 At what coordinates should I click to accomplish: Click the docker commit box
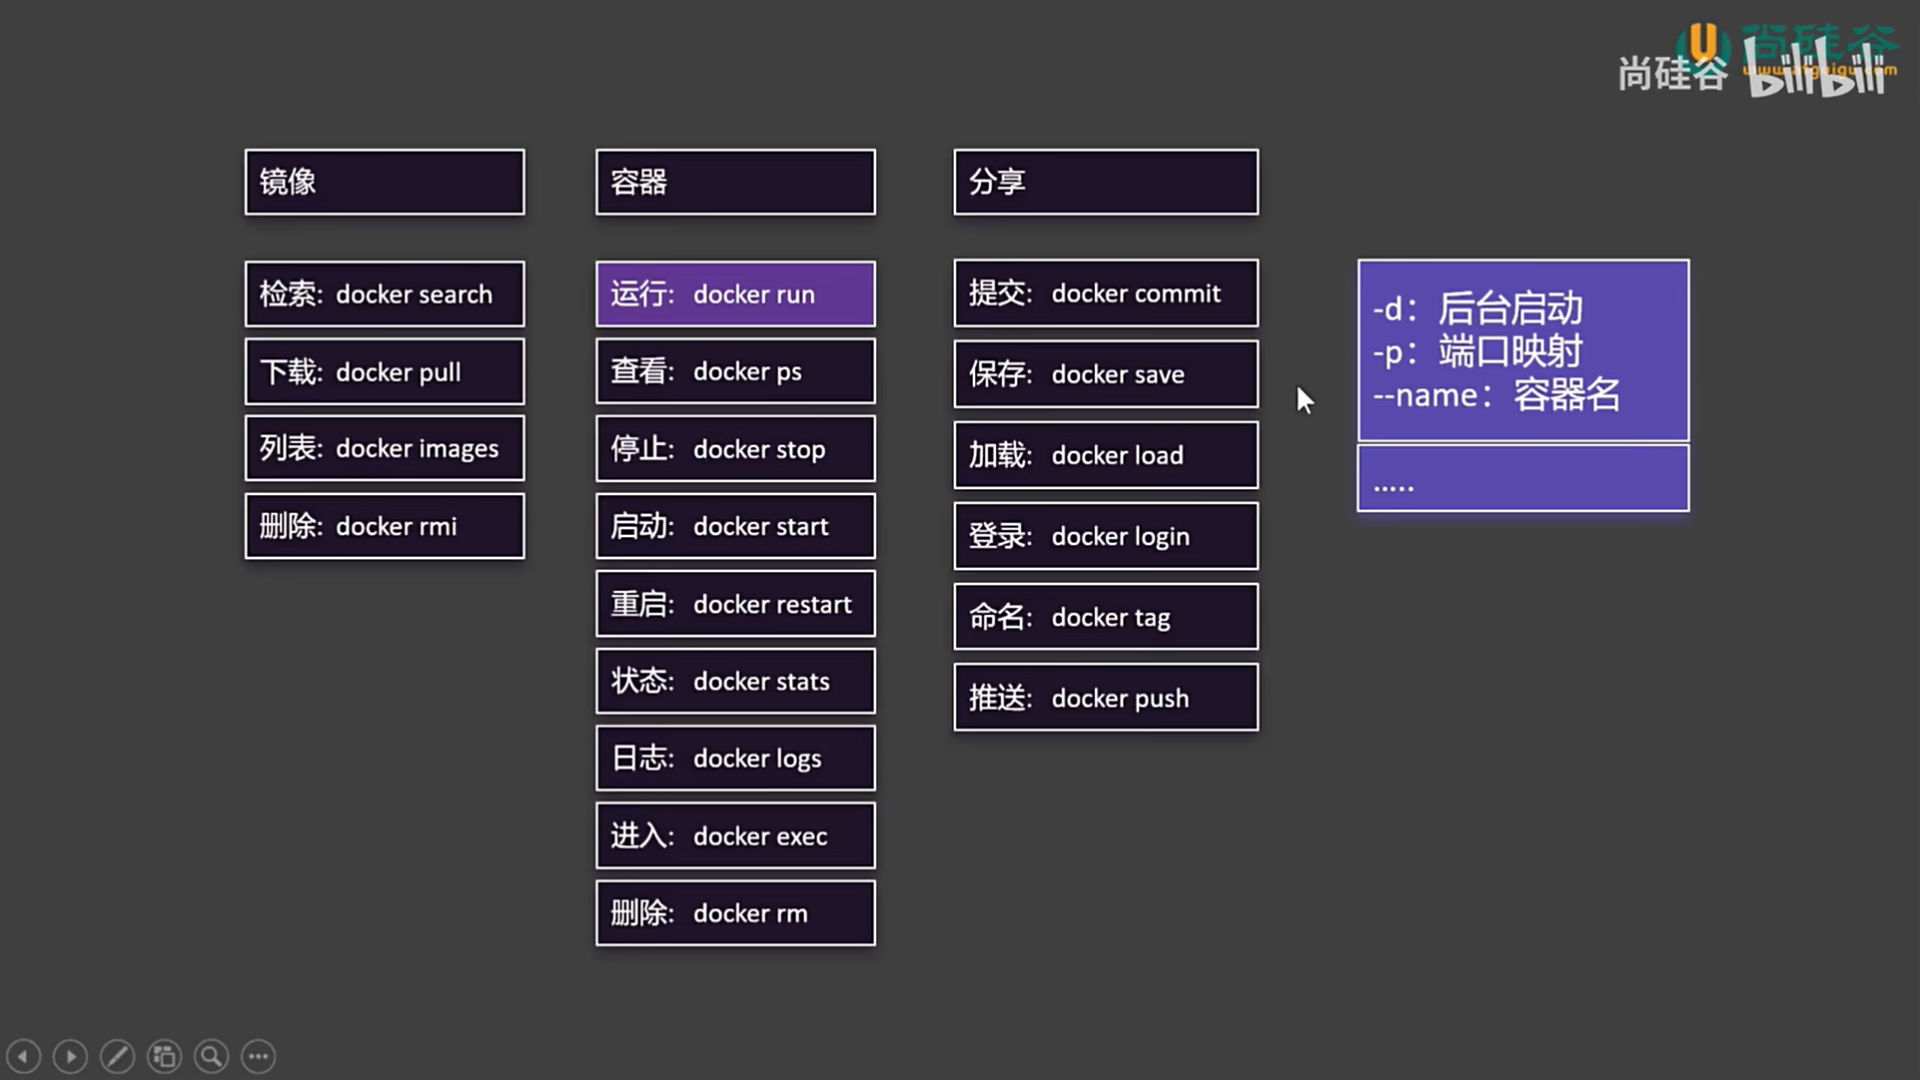(x=1105, y=293)
